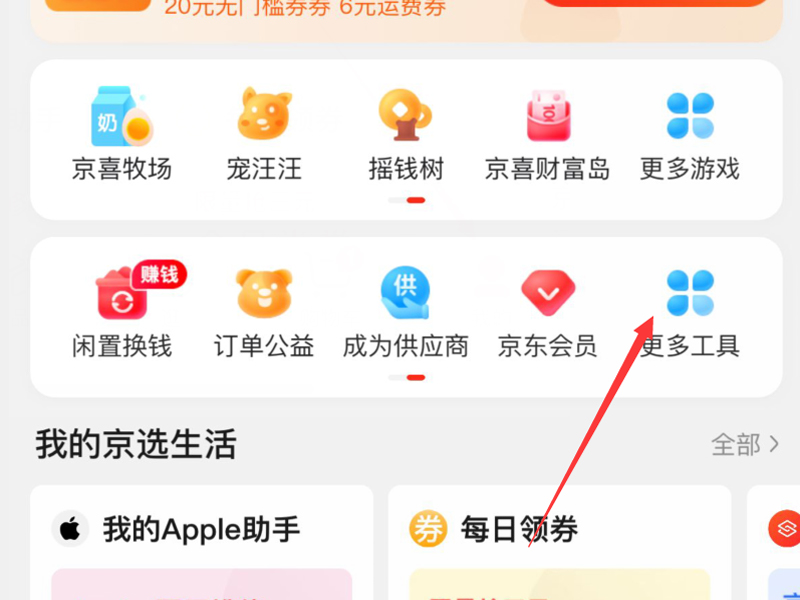This screenshot has height=600, width=800.
Task: Open the 每日领券 coupon card
Action: pyautogui.click(x=560, y=543)
